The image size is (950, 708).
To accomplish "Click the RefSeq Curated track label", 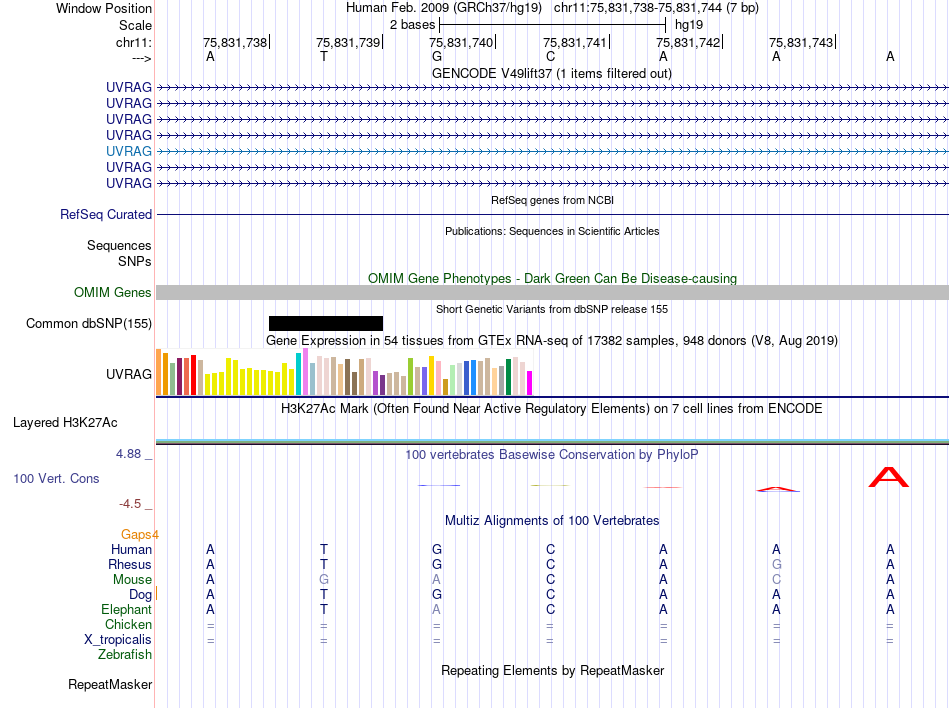I will click(x=106, y=214).
